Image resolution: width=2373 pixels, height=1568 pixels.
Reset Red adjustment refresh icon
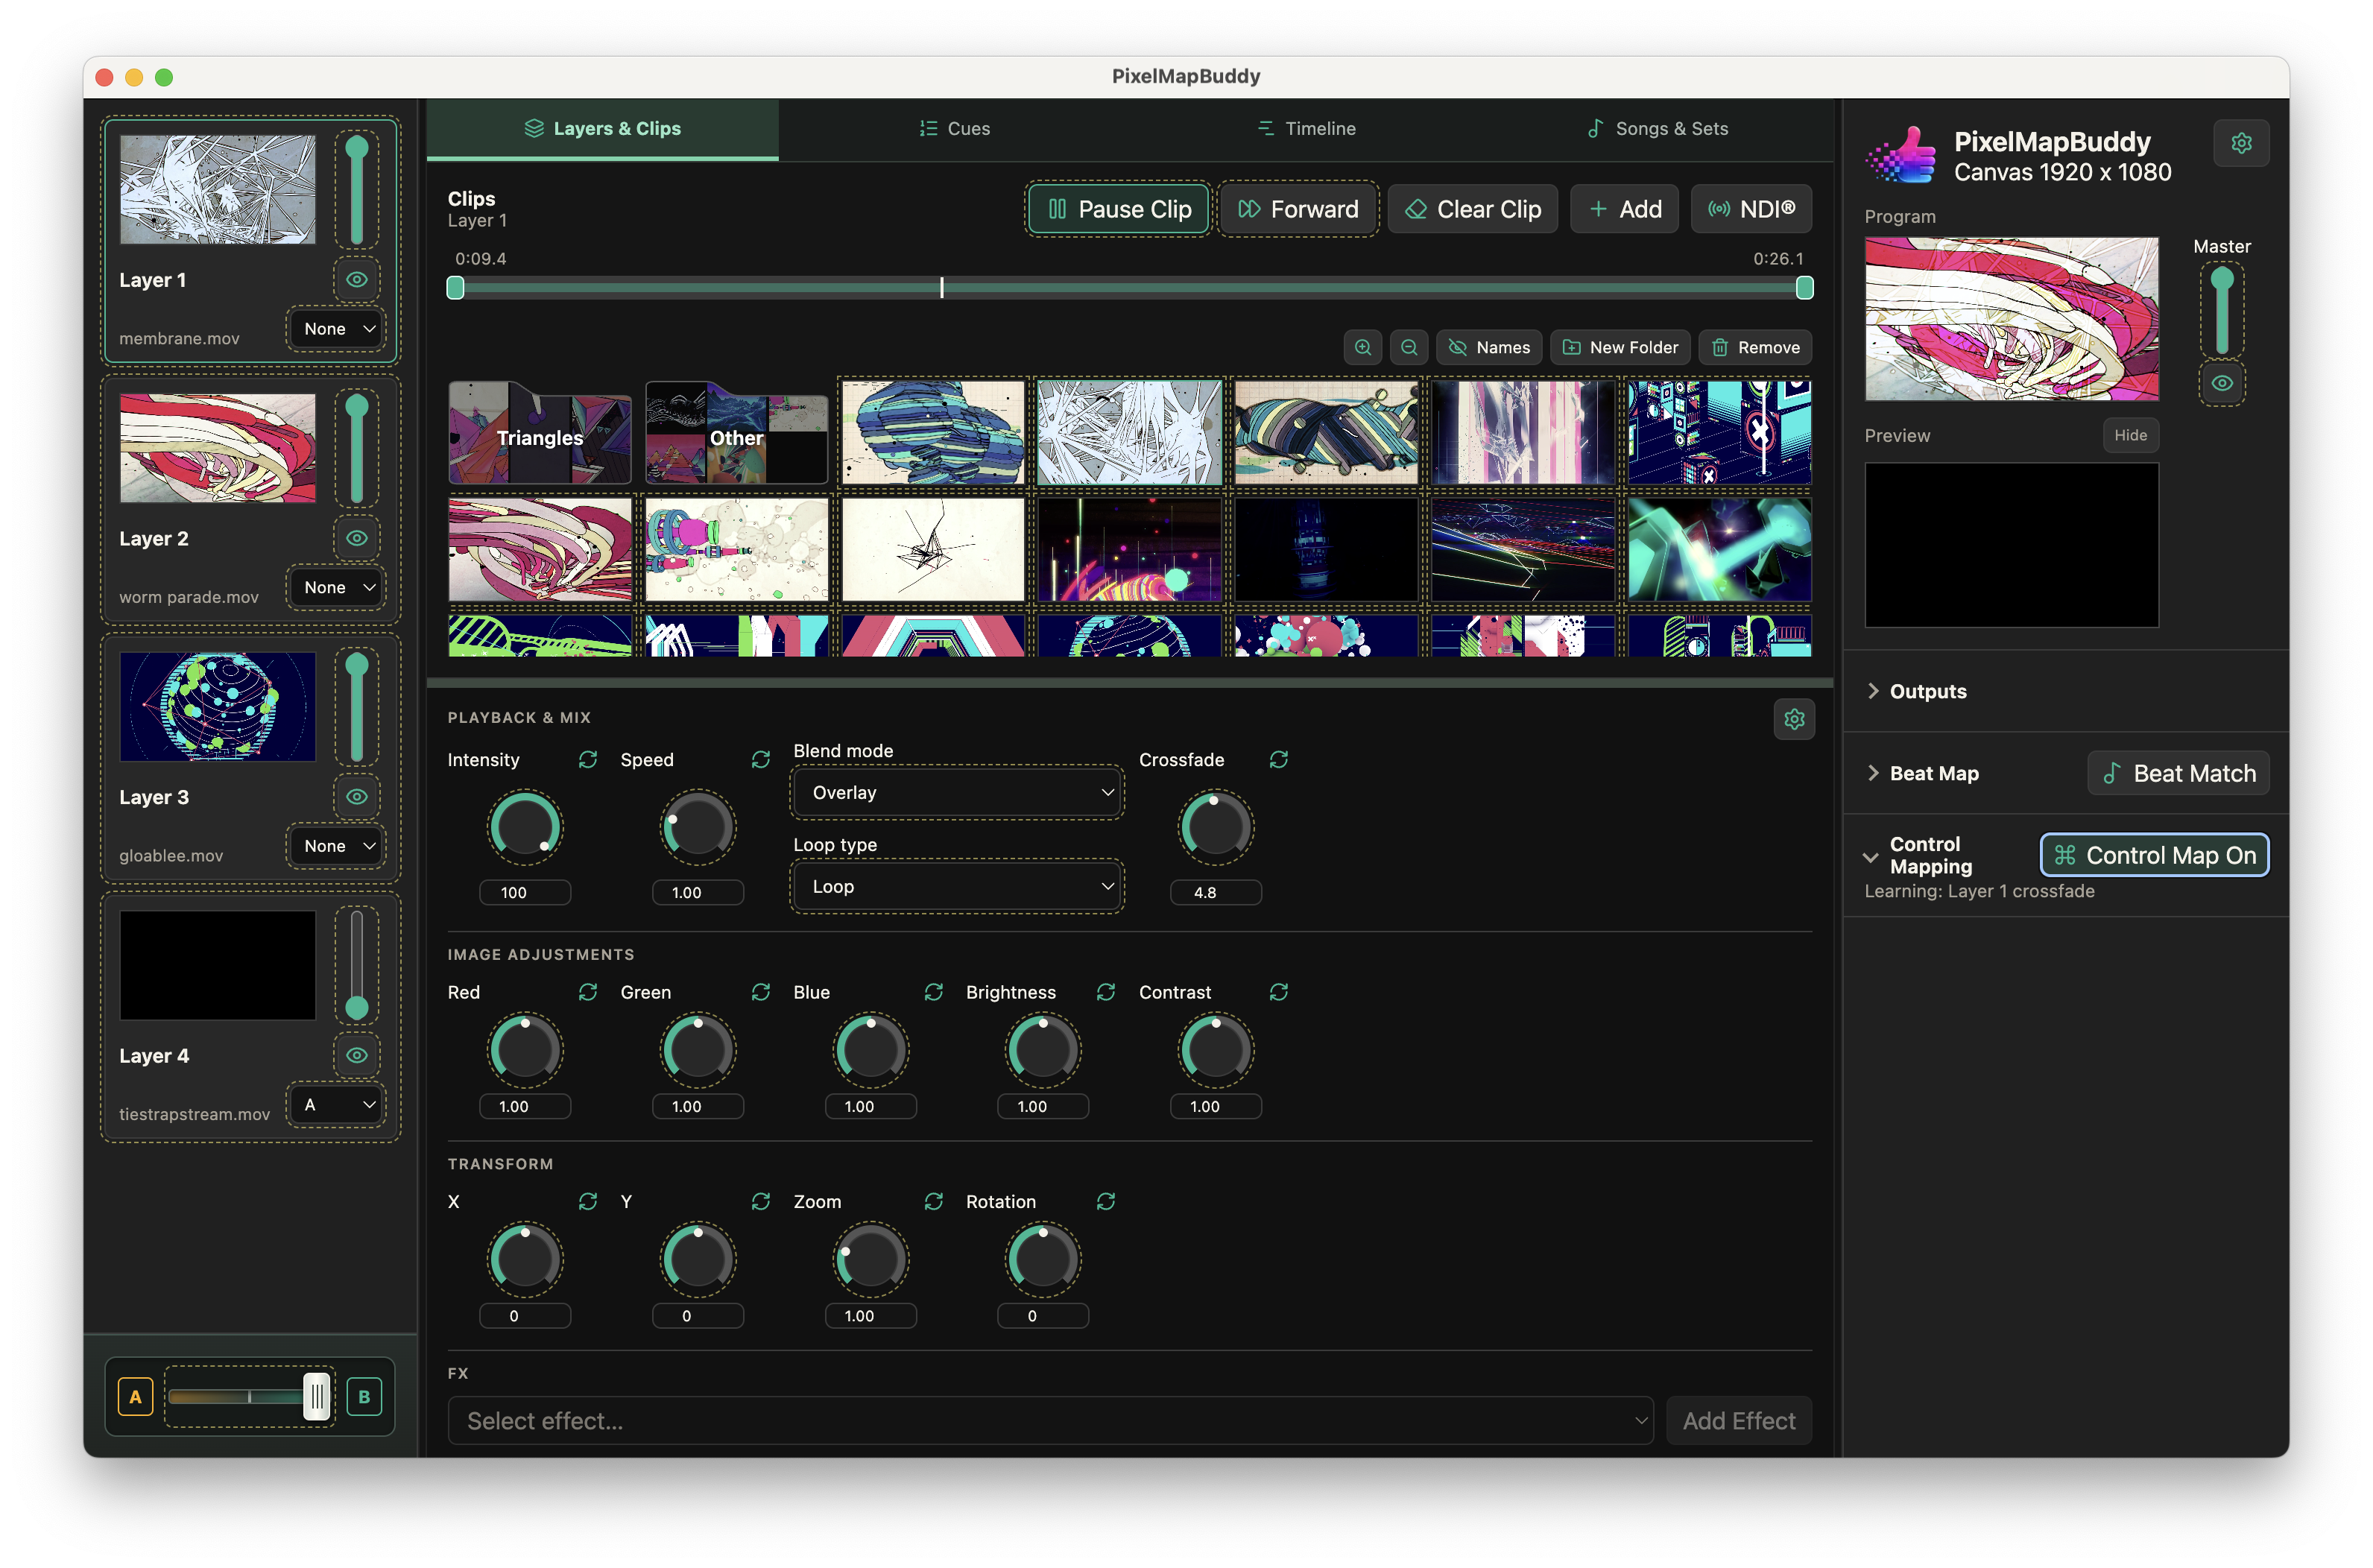pyautogui.click(x=588, y=992)
